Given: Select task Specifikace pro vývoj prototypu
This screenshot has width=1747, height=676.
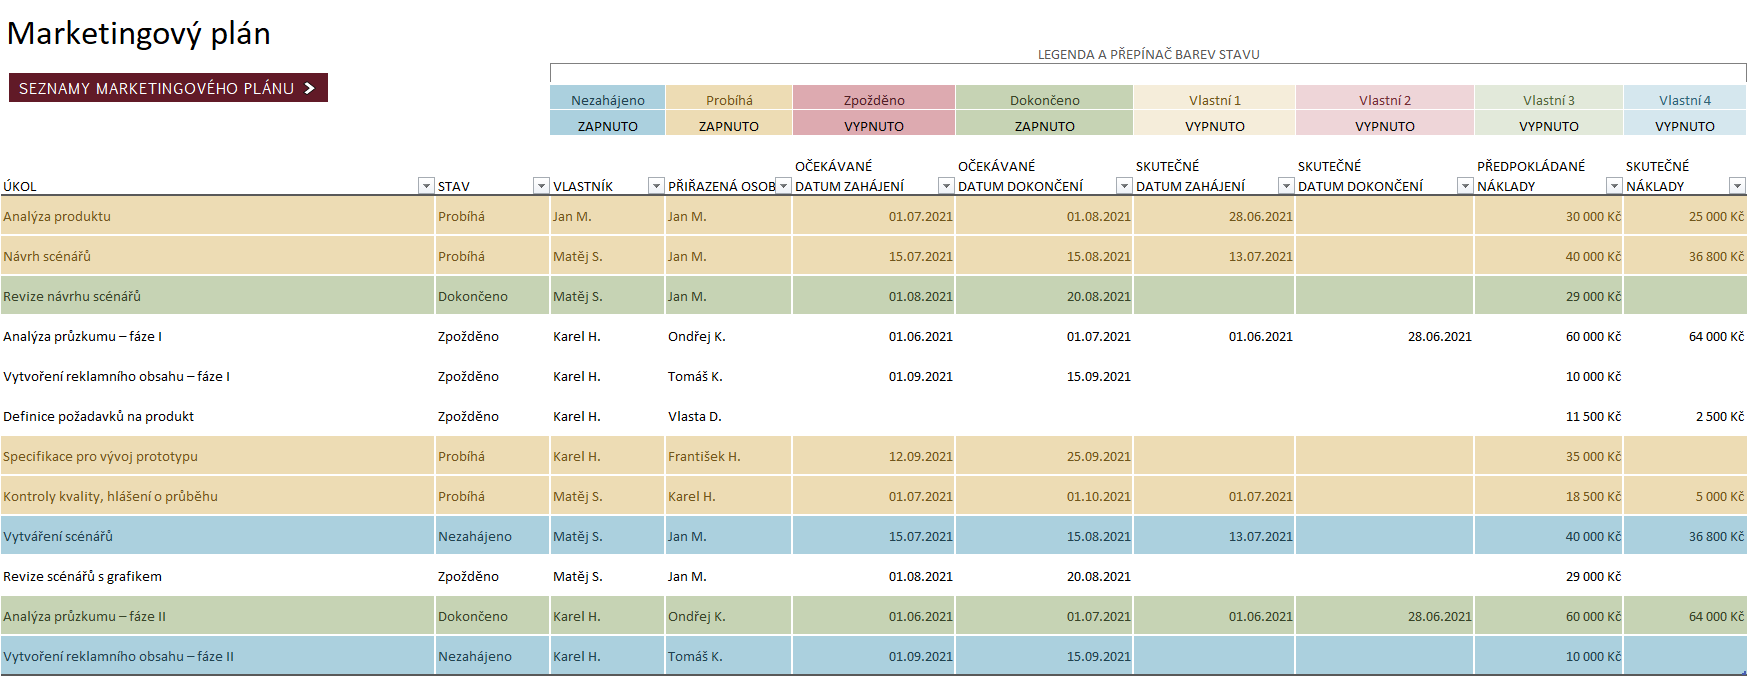Looking at the screenshot, I should tap(217, 456).
